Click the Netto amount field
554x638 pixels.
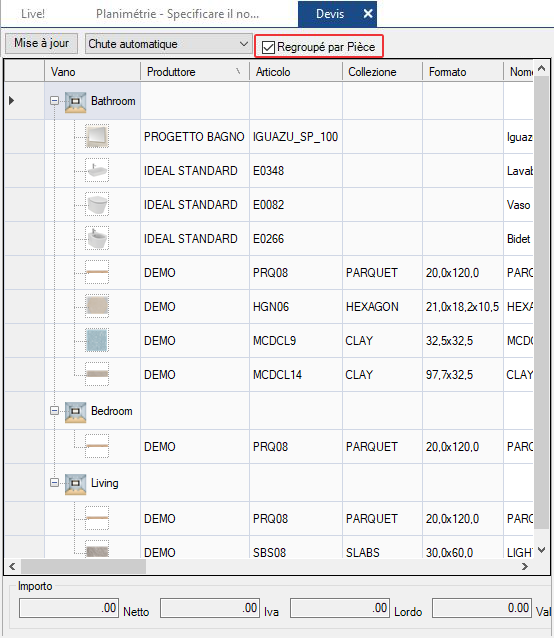point(69,608)
